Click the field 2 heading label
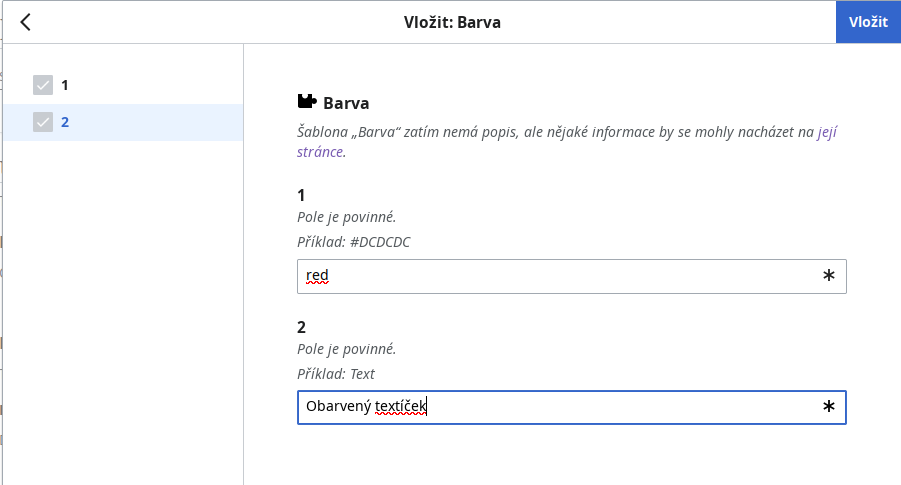Image resolution: width=901 pixels, height=485 pixels. [x=301, y=328]
